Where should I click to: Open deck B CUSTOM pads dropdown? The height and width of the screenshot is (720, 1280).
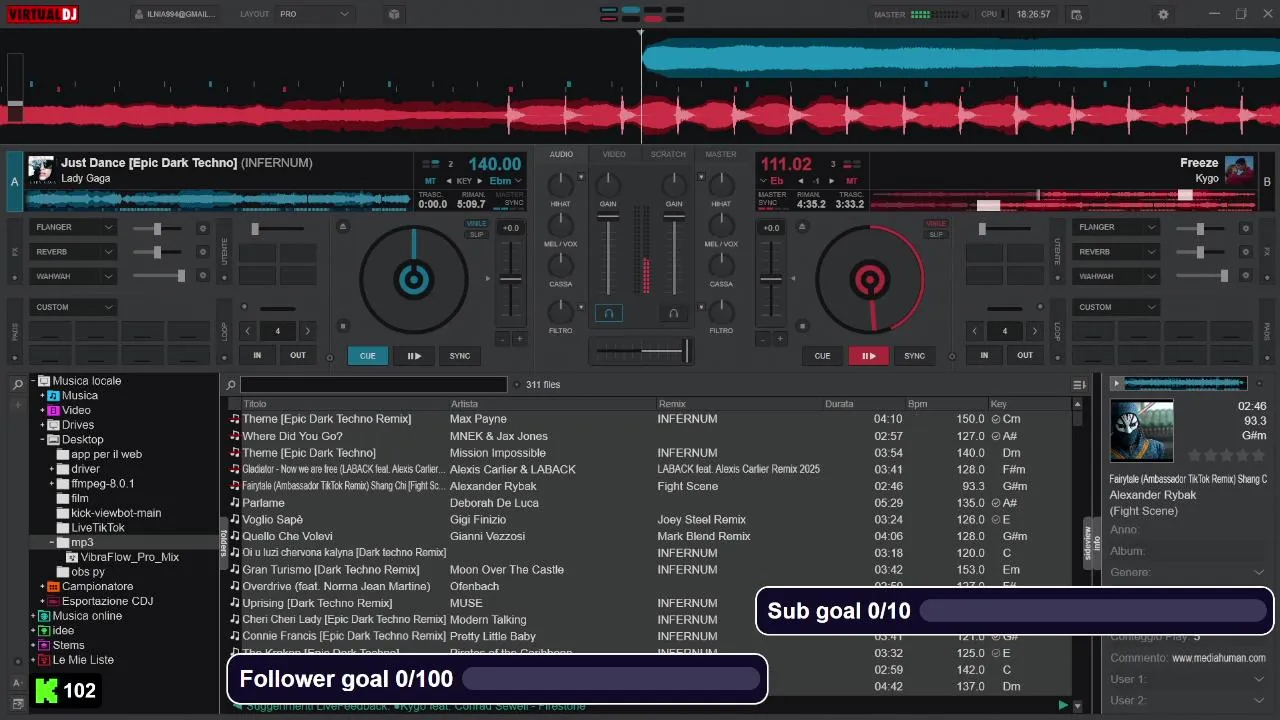coord(1116,307)
